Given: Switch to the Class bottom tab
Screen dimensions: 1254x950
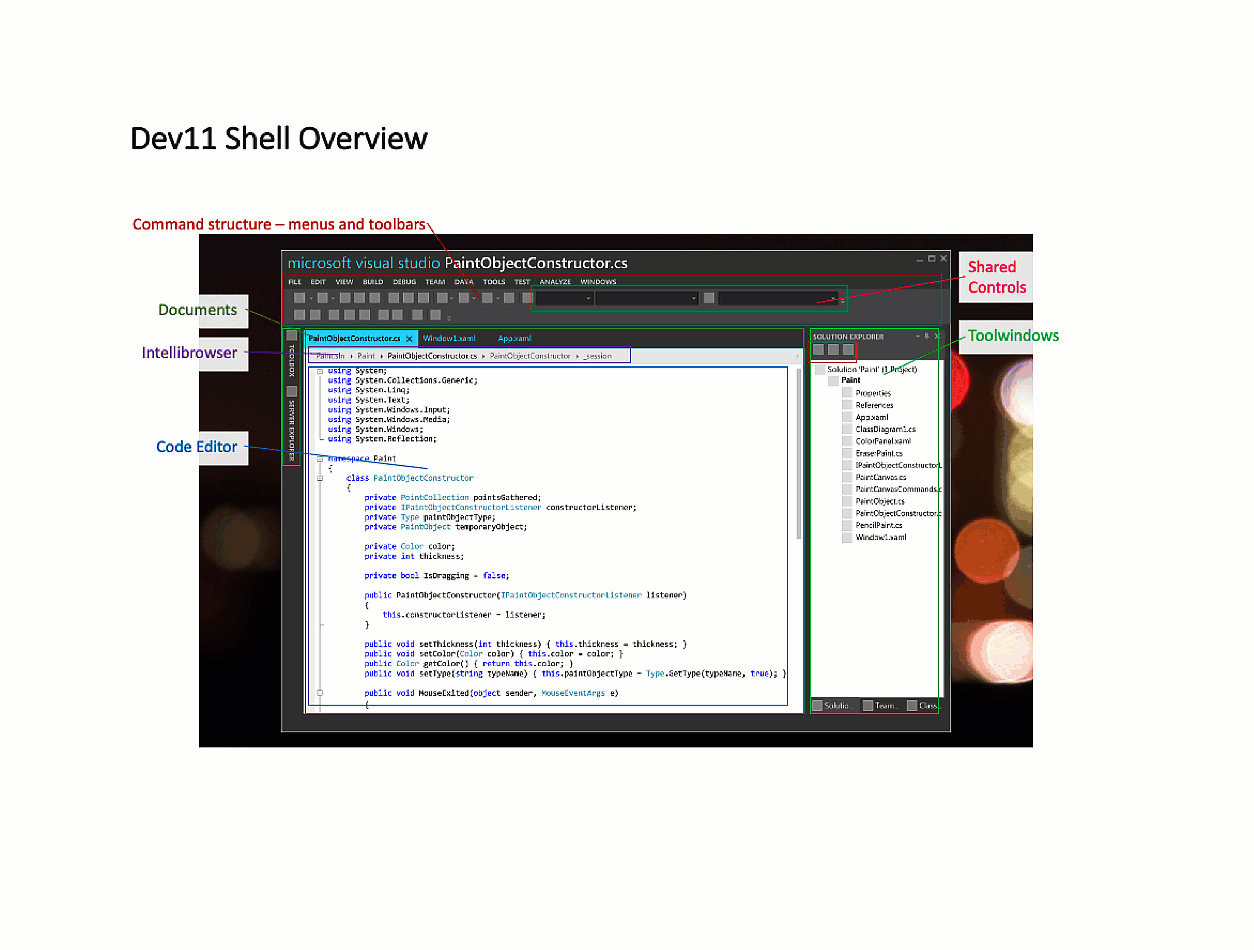Looking at the screenshot, I should point(924,706).
